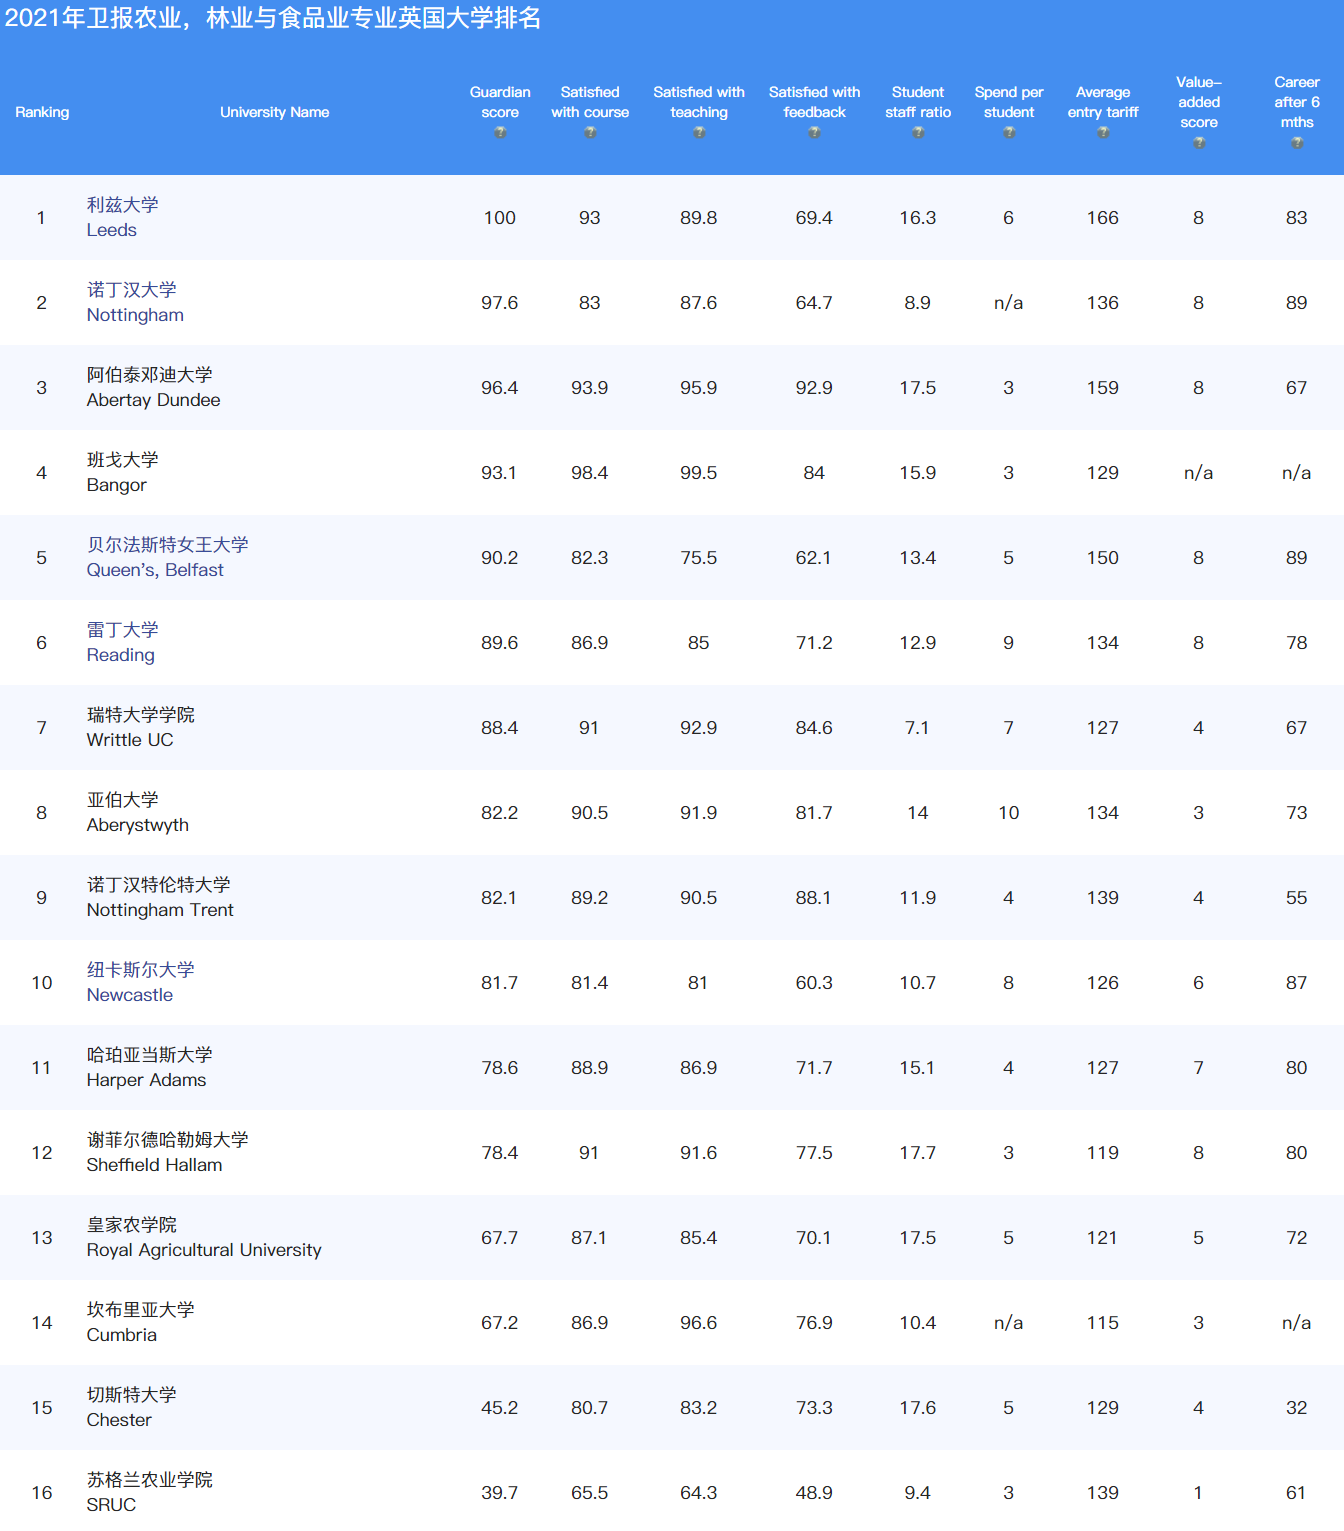Open the Satisfied with course help icon

click(590, 132)
